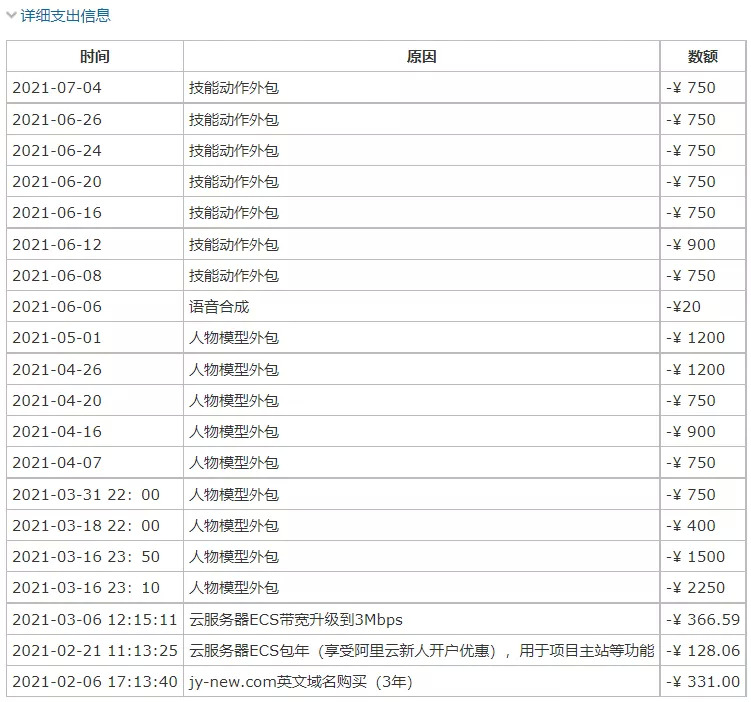The image size is (751, 702).
Task: Click the -¥ 1200 amount for 2021-04-26
Action: [695, 370]
